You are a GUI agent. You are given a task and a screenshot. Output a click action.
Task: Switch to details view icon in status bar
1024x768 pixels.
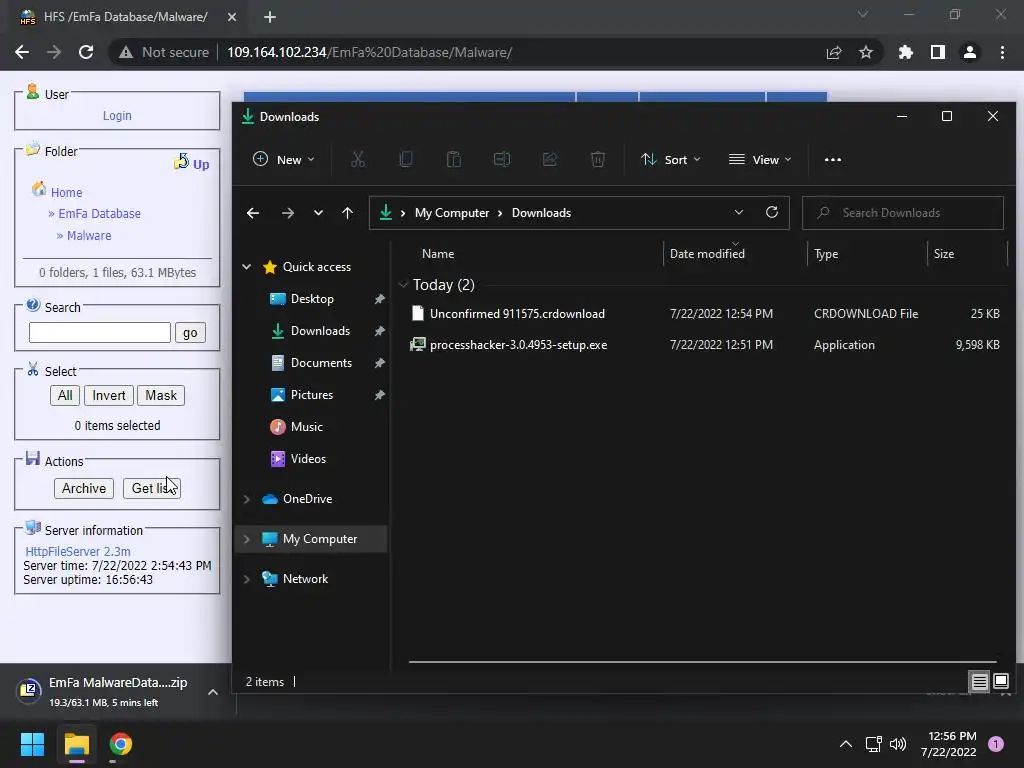click(980, 682)
